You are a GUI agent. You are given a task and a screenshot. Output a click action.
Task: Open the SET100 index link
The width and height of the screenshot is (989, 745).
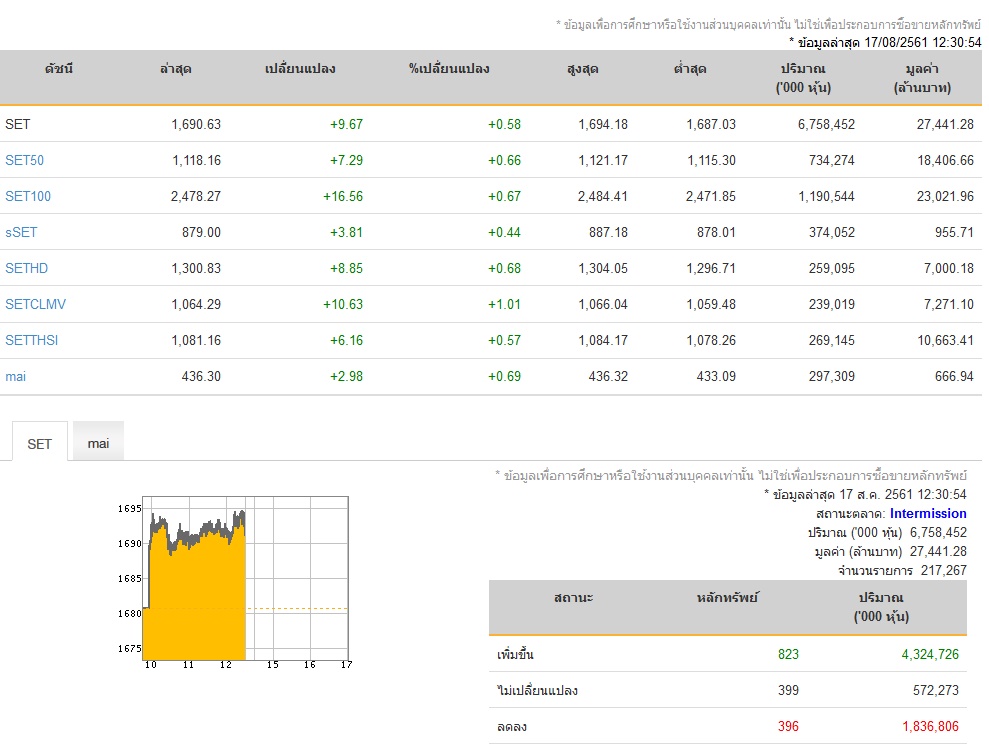tap(28, 196)
